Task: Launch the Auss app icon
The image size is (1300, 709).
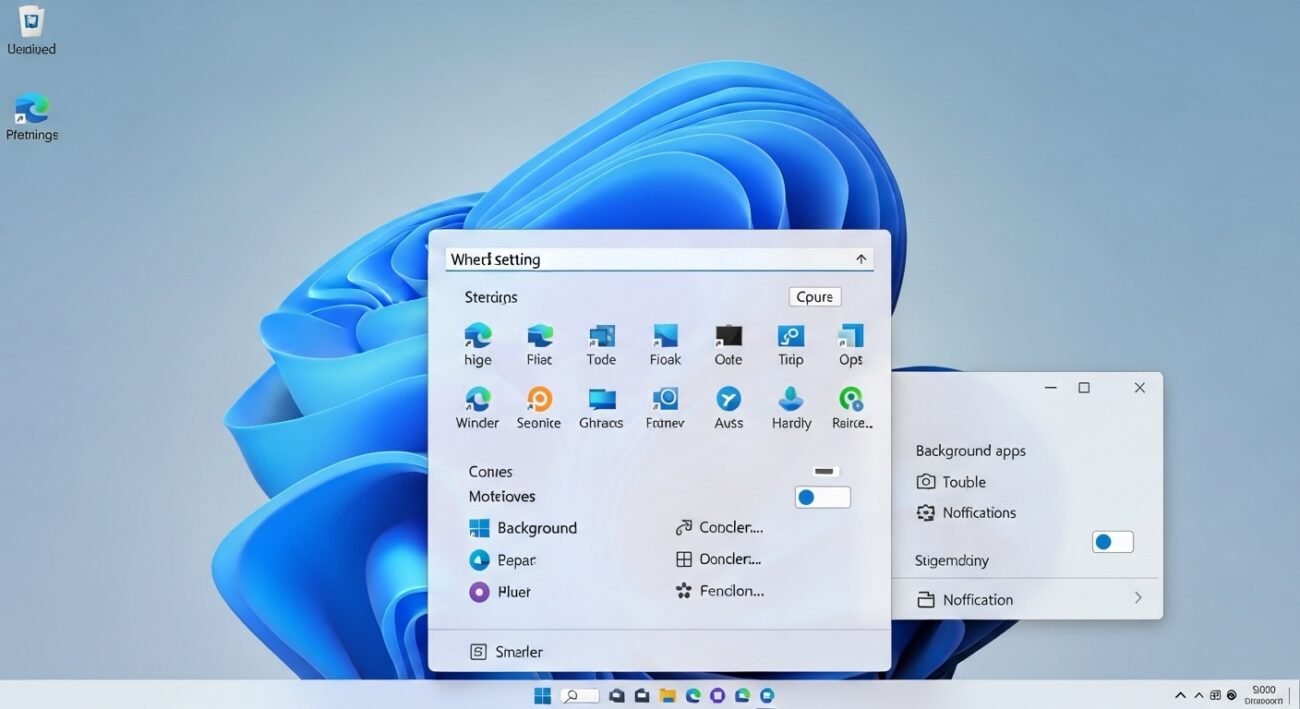Action: [x=729, y=400]
